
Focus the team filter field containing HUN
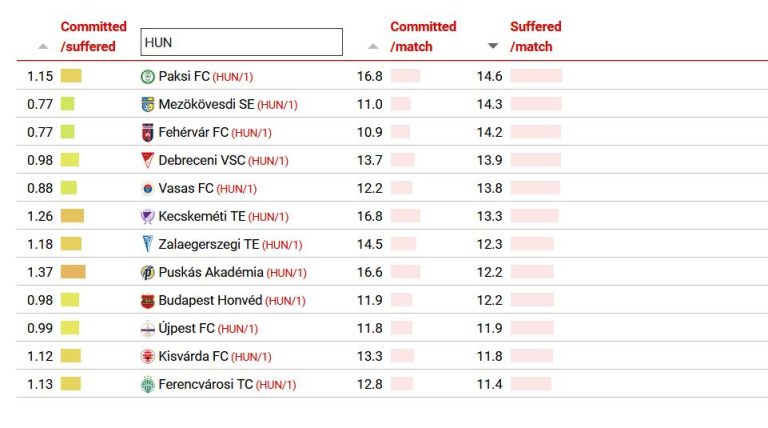[241, 42]
